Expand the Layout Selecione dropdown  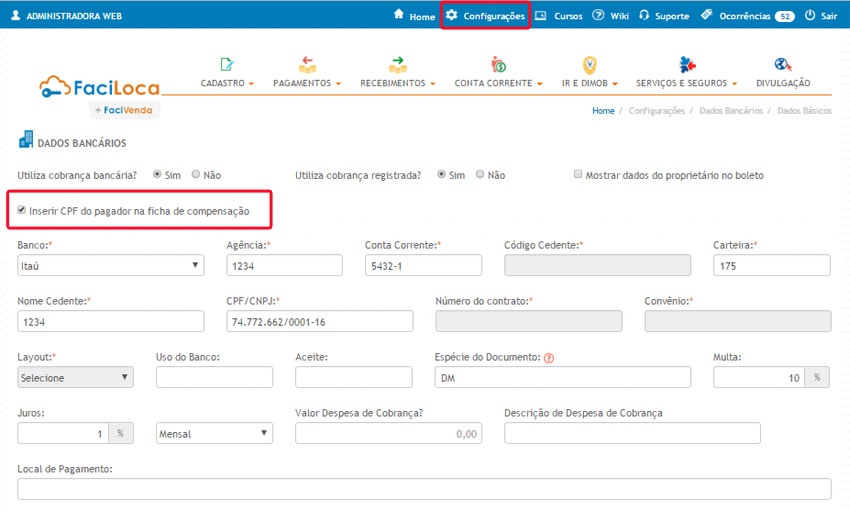coord(75,377)
